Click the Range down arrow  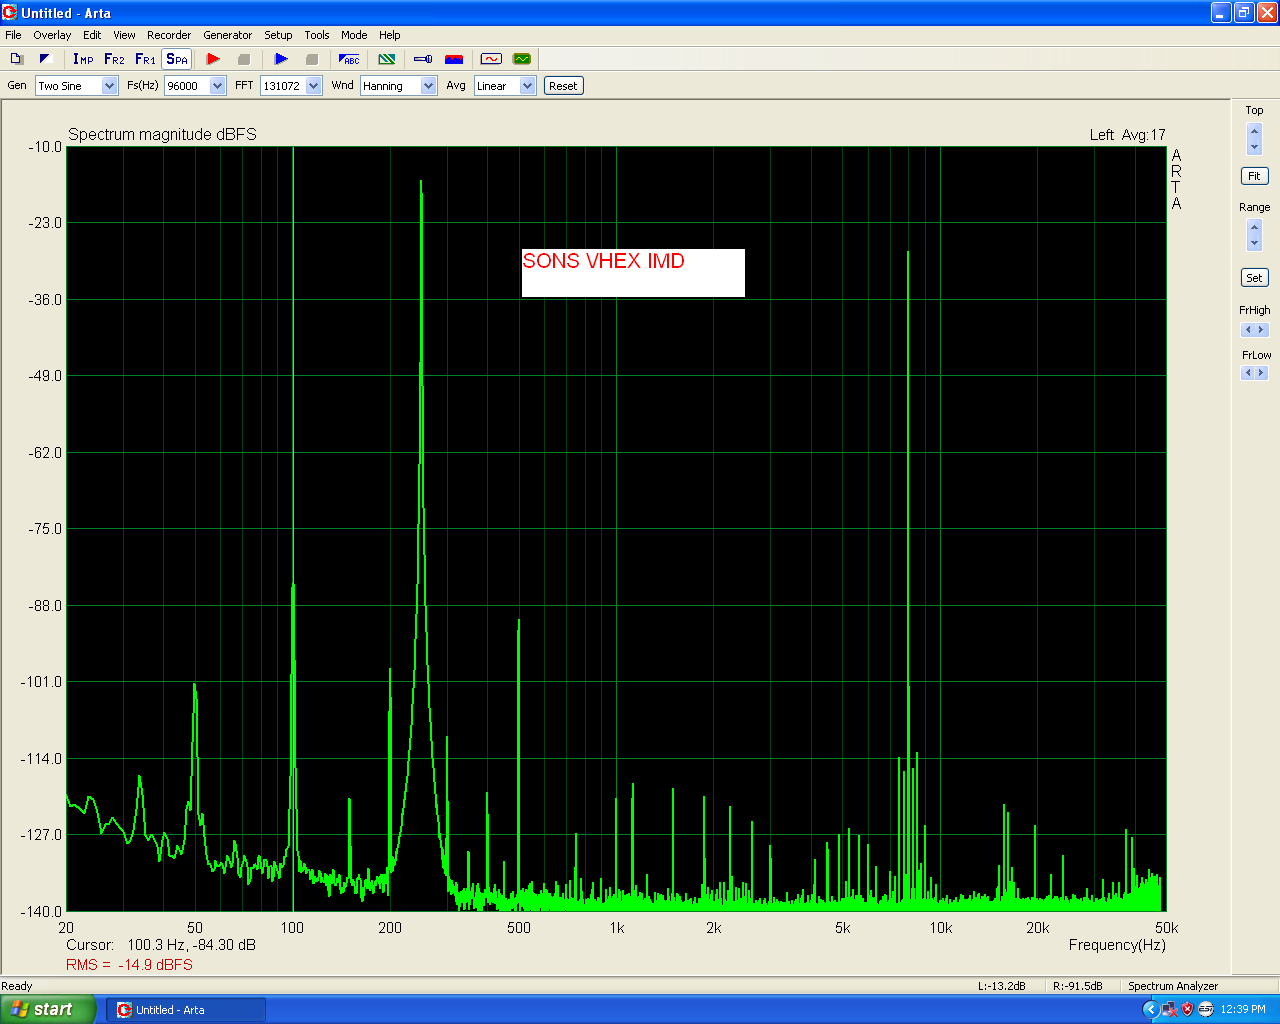click(1254, 243)
